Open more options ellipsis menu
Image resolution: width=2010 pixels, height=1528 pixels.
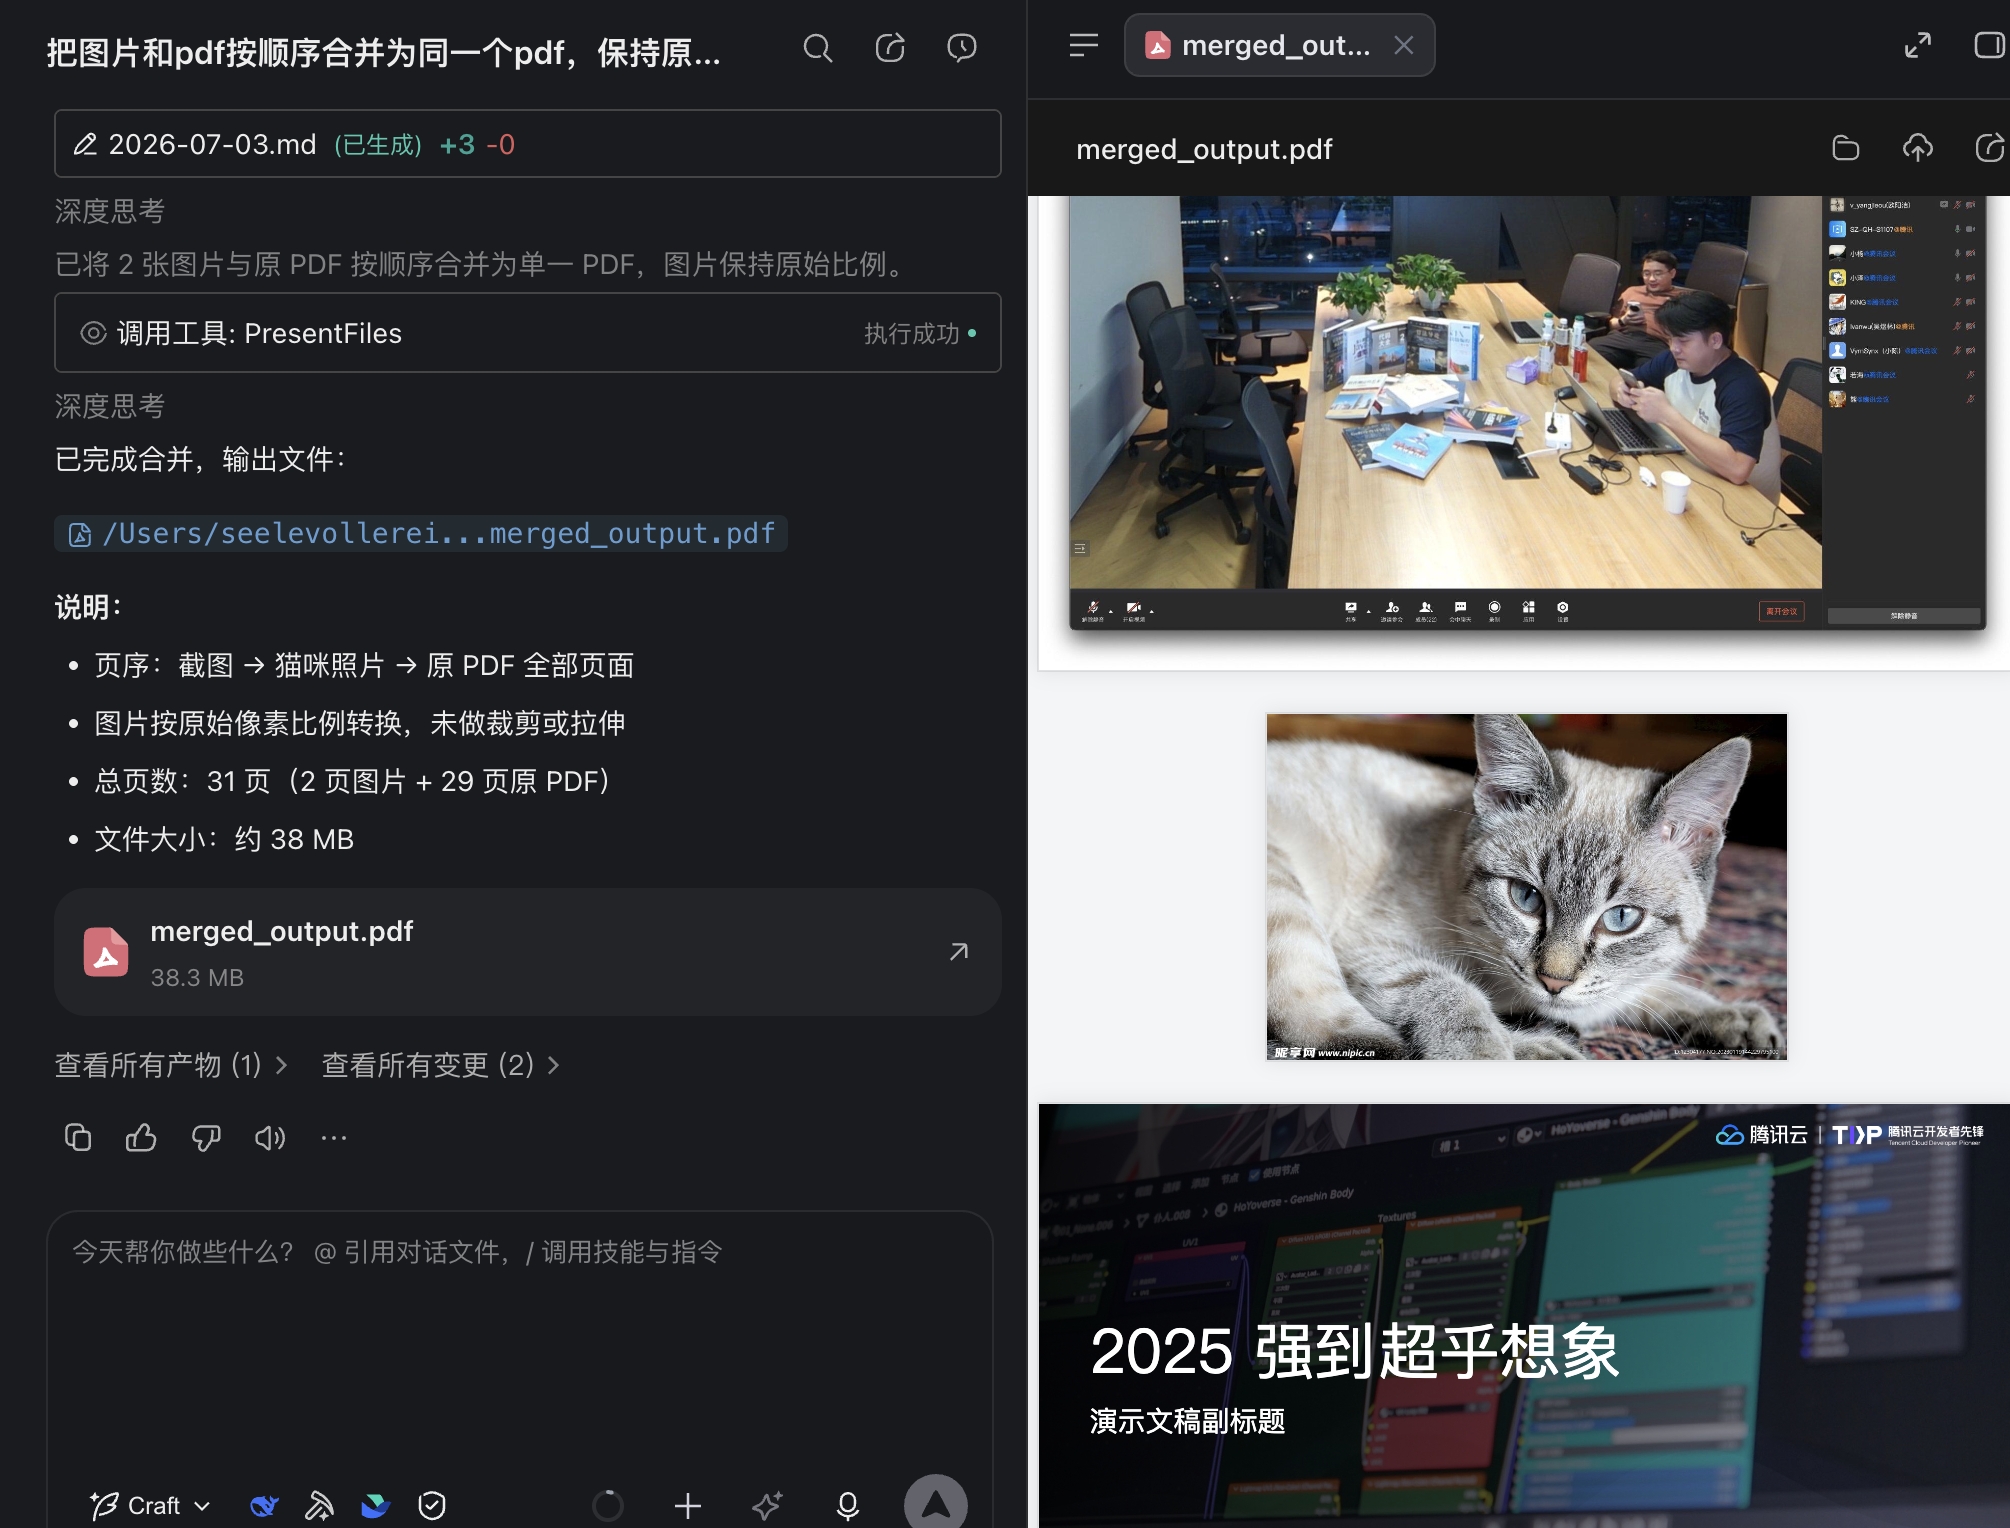[x=334, y=1138]
